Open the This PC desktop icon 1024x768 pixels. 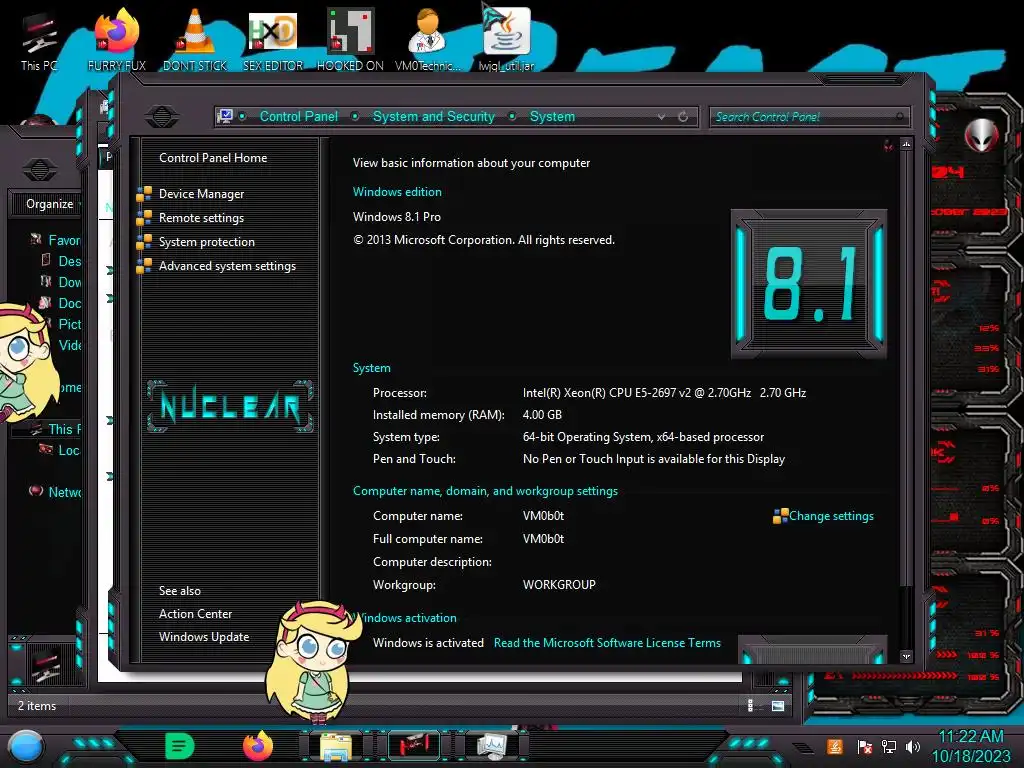point(39,40)
